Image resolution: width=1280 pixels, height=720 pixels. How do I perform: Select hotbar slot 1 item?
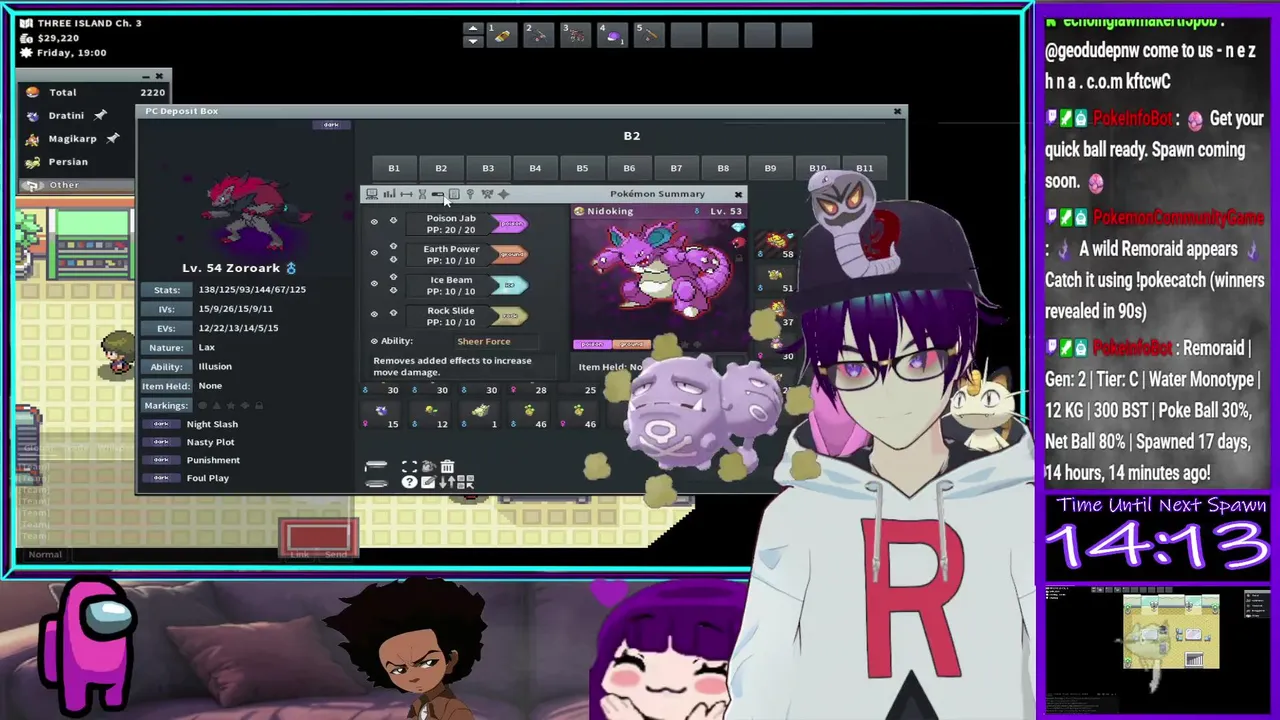(502, 35)
